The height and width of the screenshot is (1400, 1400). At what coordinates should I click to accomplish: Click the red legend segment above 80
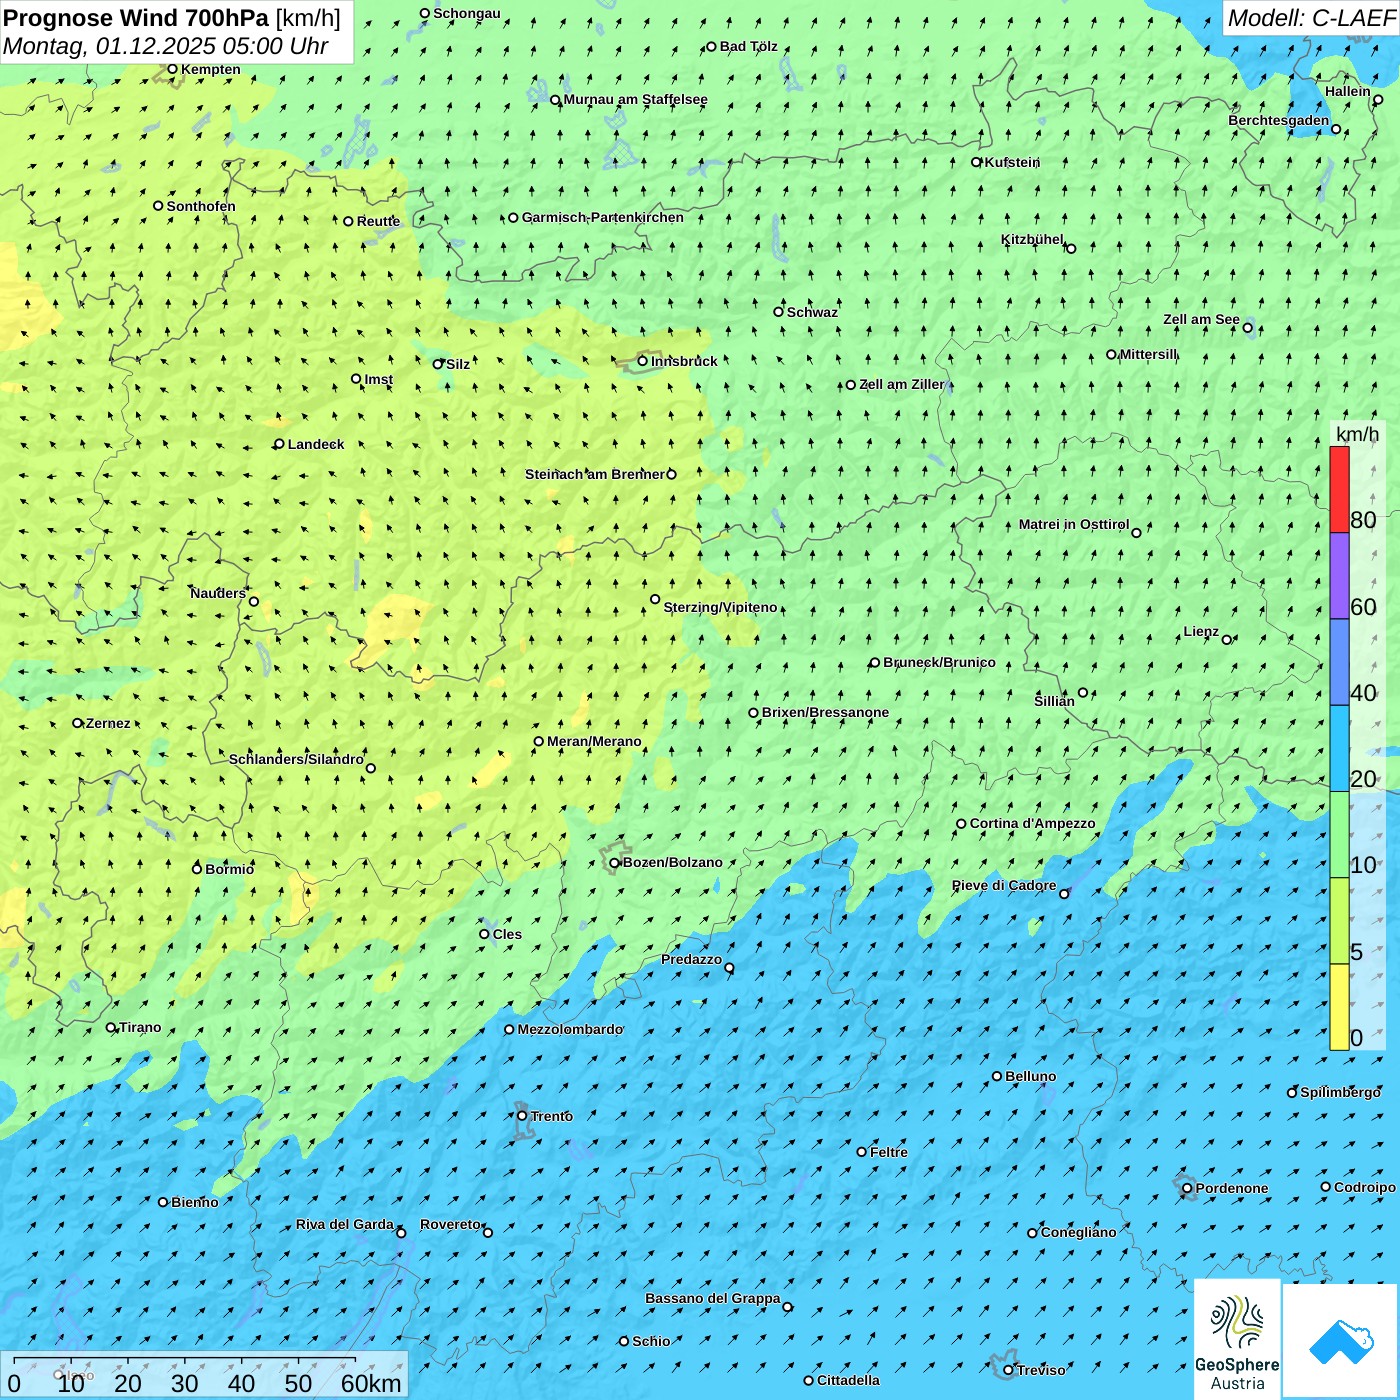1339,489
